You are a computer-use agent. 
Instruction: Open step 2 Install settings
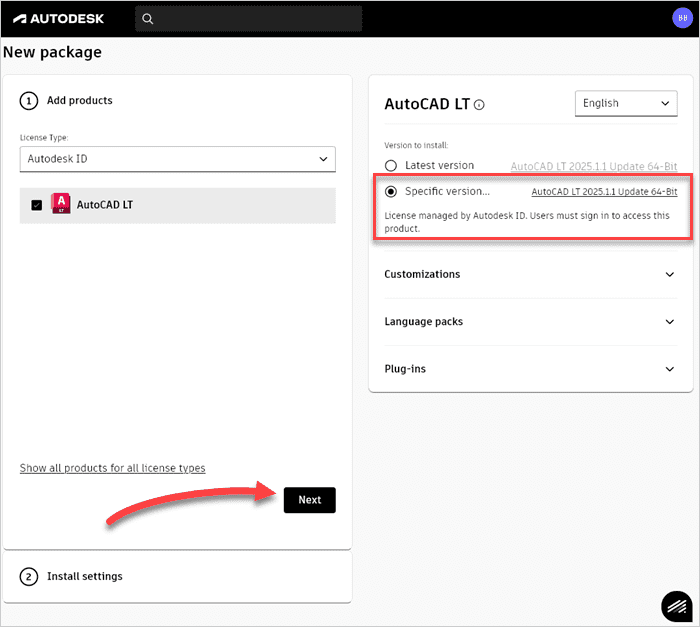[x=71, y=577]
